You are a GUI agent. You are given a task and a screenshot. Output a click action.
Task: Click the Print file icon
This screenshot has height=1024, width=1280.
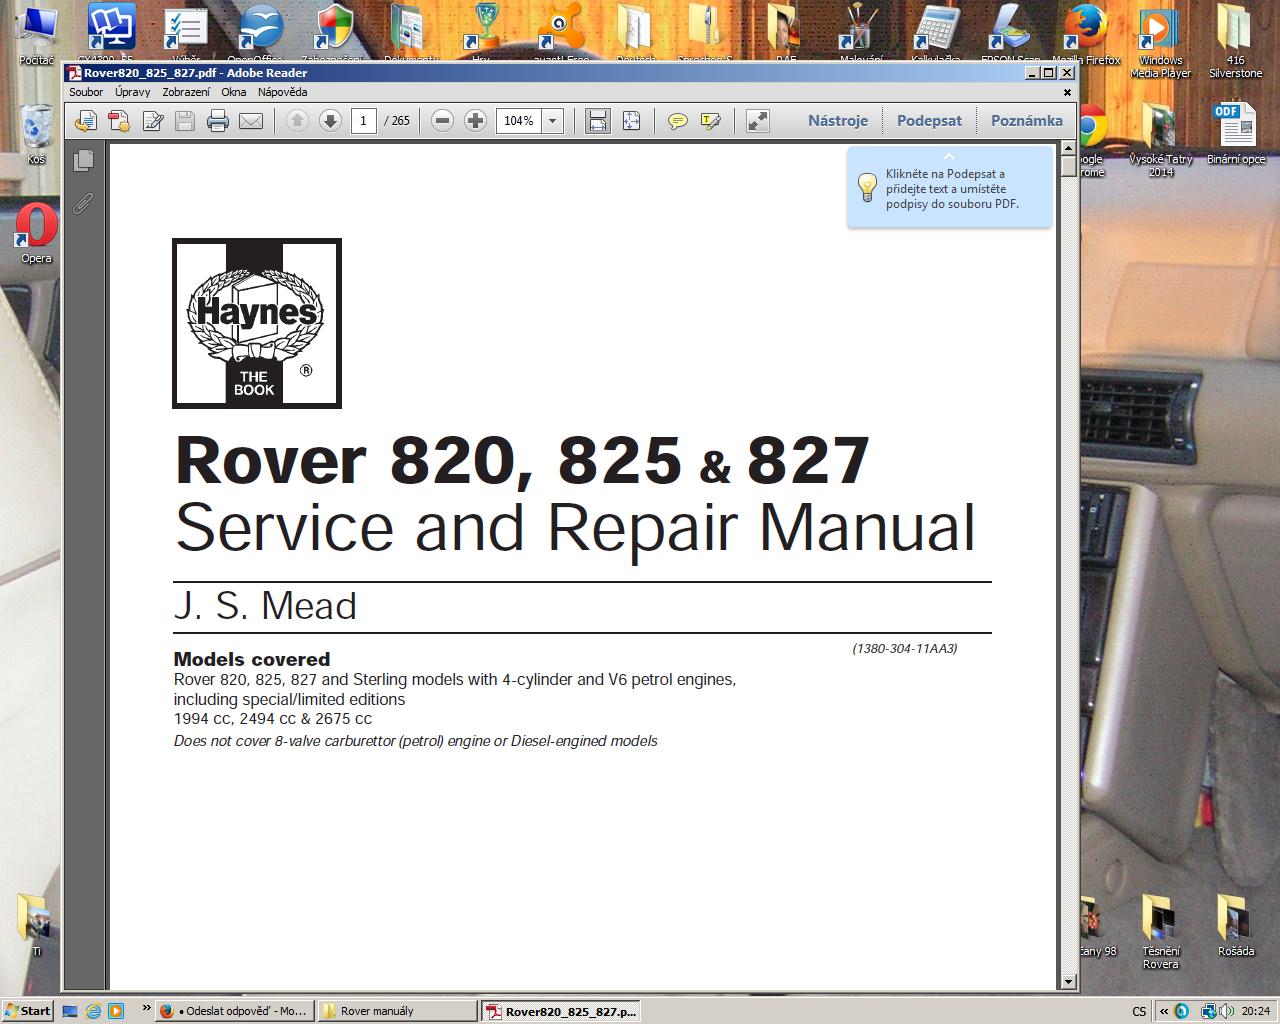[217, 121]
